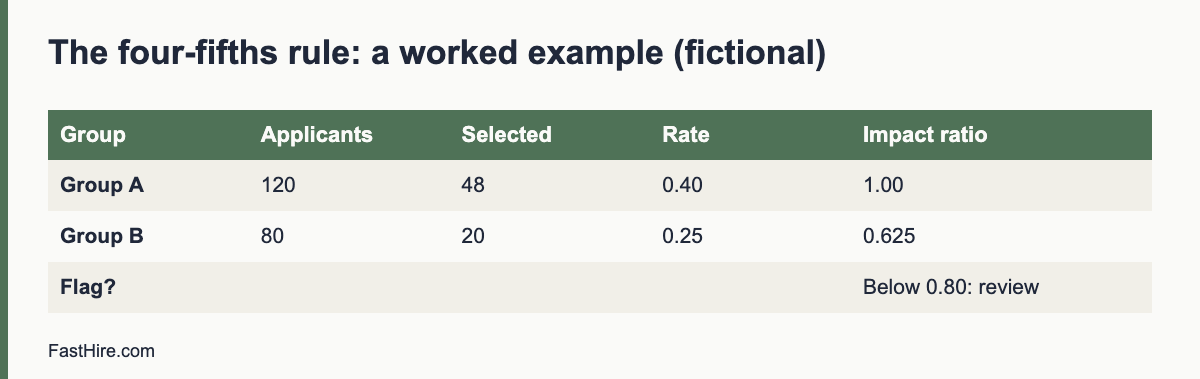Select the 20 selected cell
Screen dimensions: 1200x379
click(x=473, y=236)
